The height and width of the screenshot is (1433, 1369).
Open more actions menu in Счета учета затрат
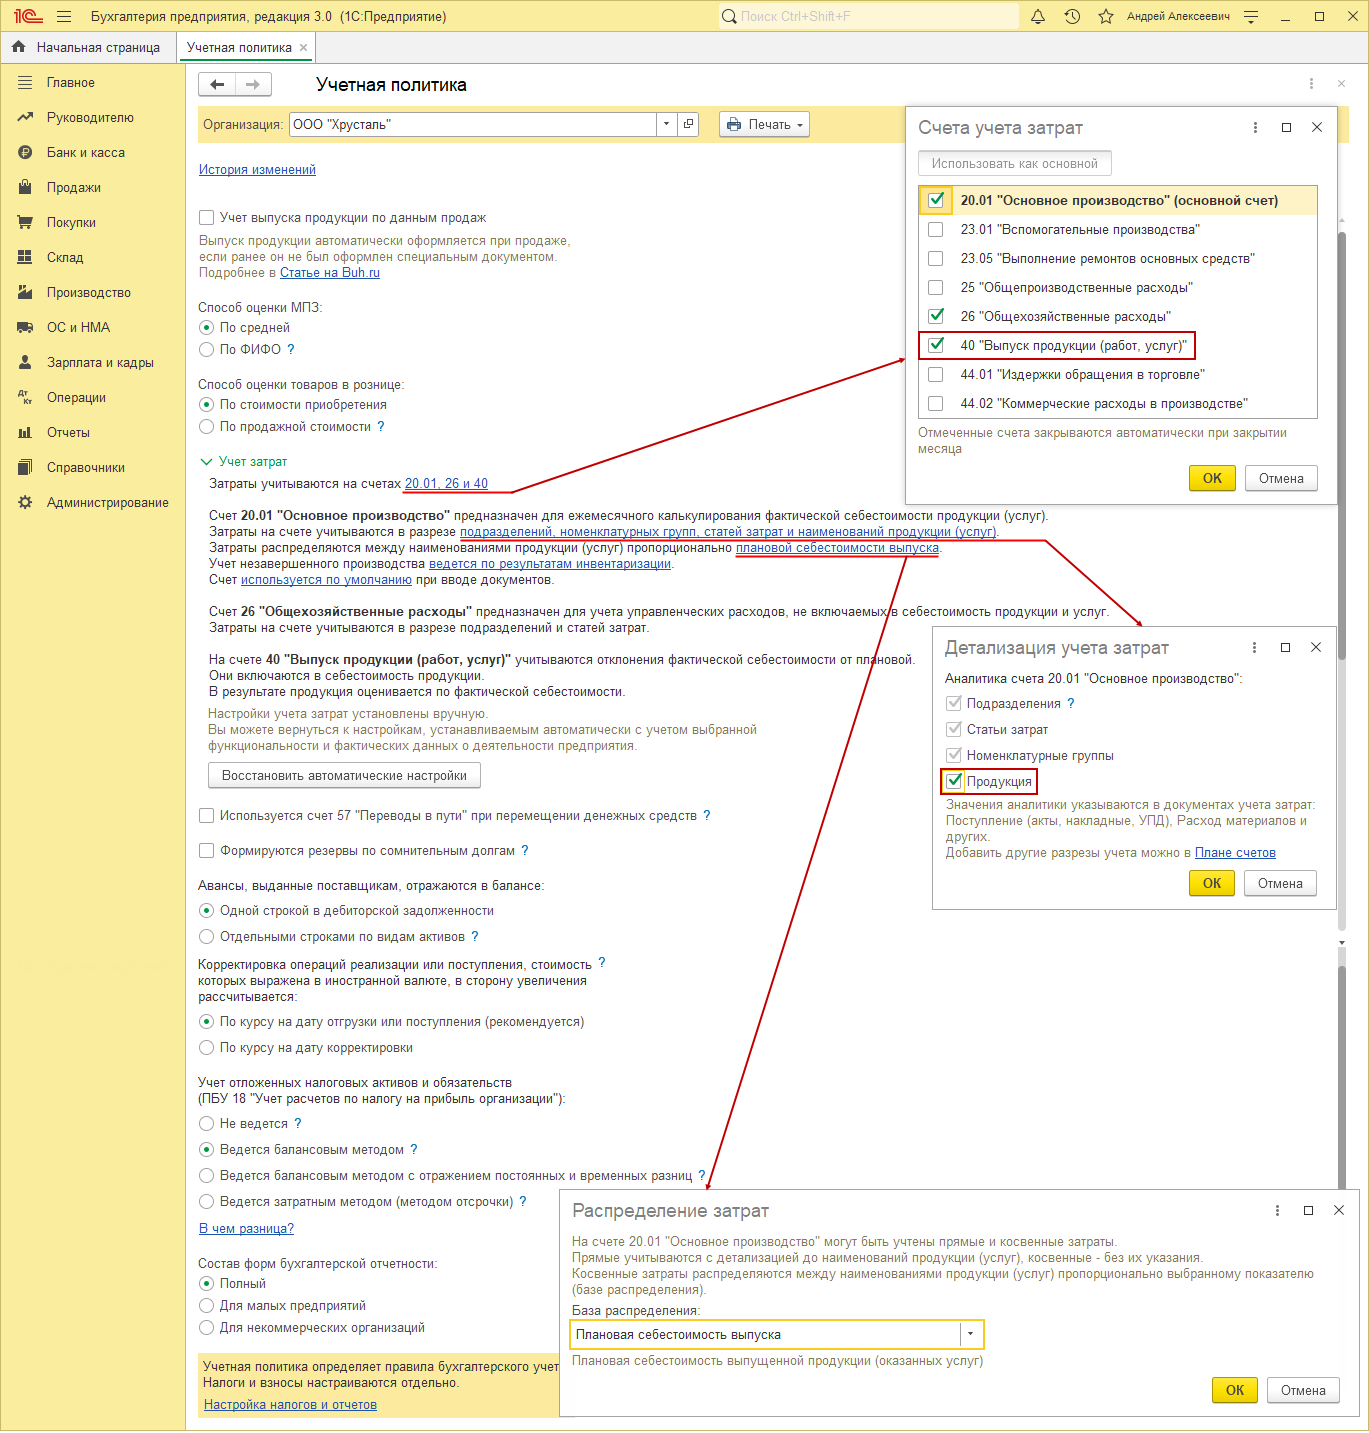(x=1255, y=127)
